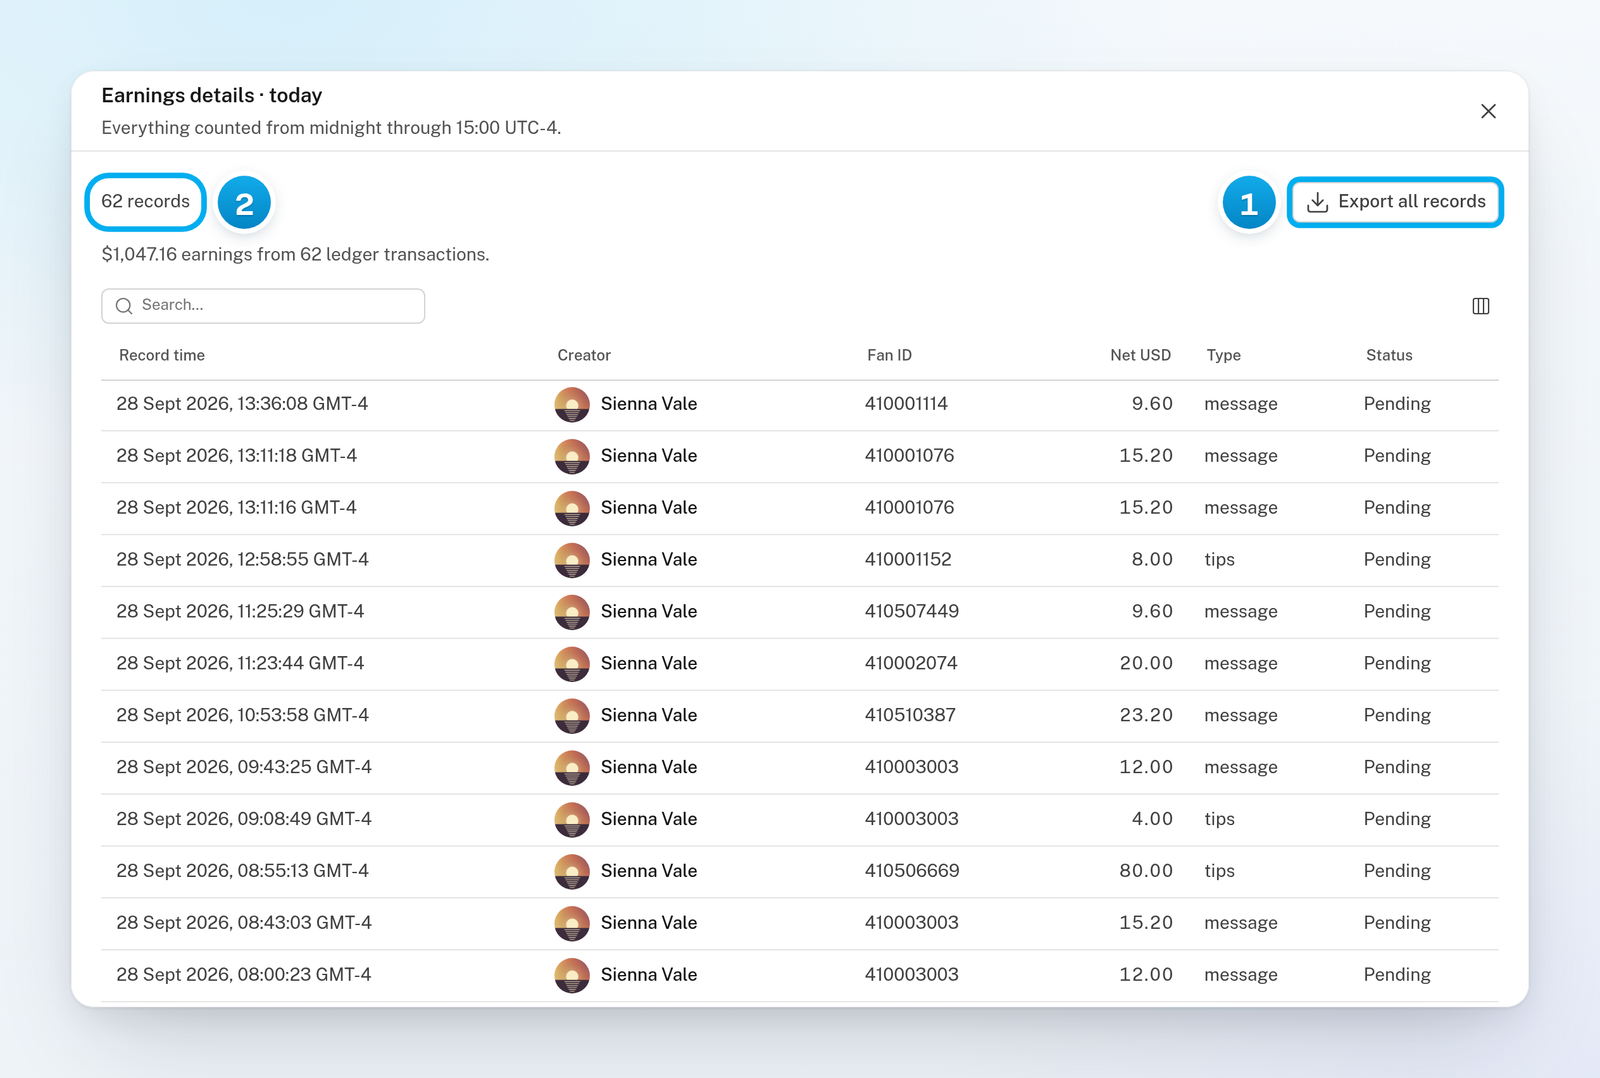Click the Net USD column header
The height and width of the screenshot is (1078, 1600).
(1140, 355)
